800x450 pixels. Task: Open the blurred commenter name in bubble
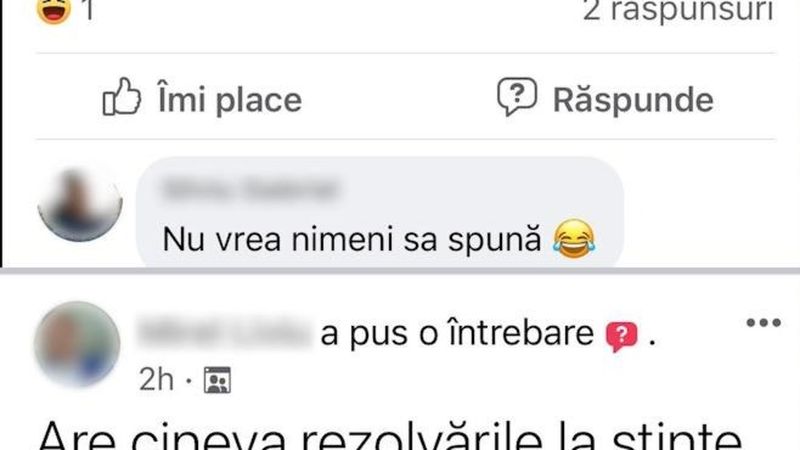click(250, 188)
